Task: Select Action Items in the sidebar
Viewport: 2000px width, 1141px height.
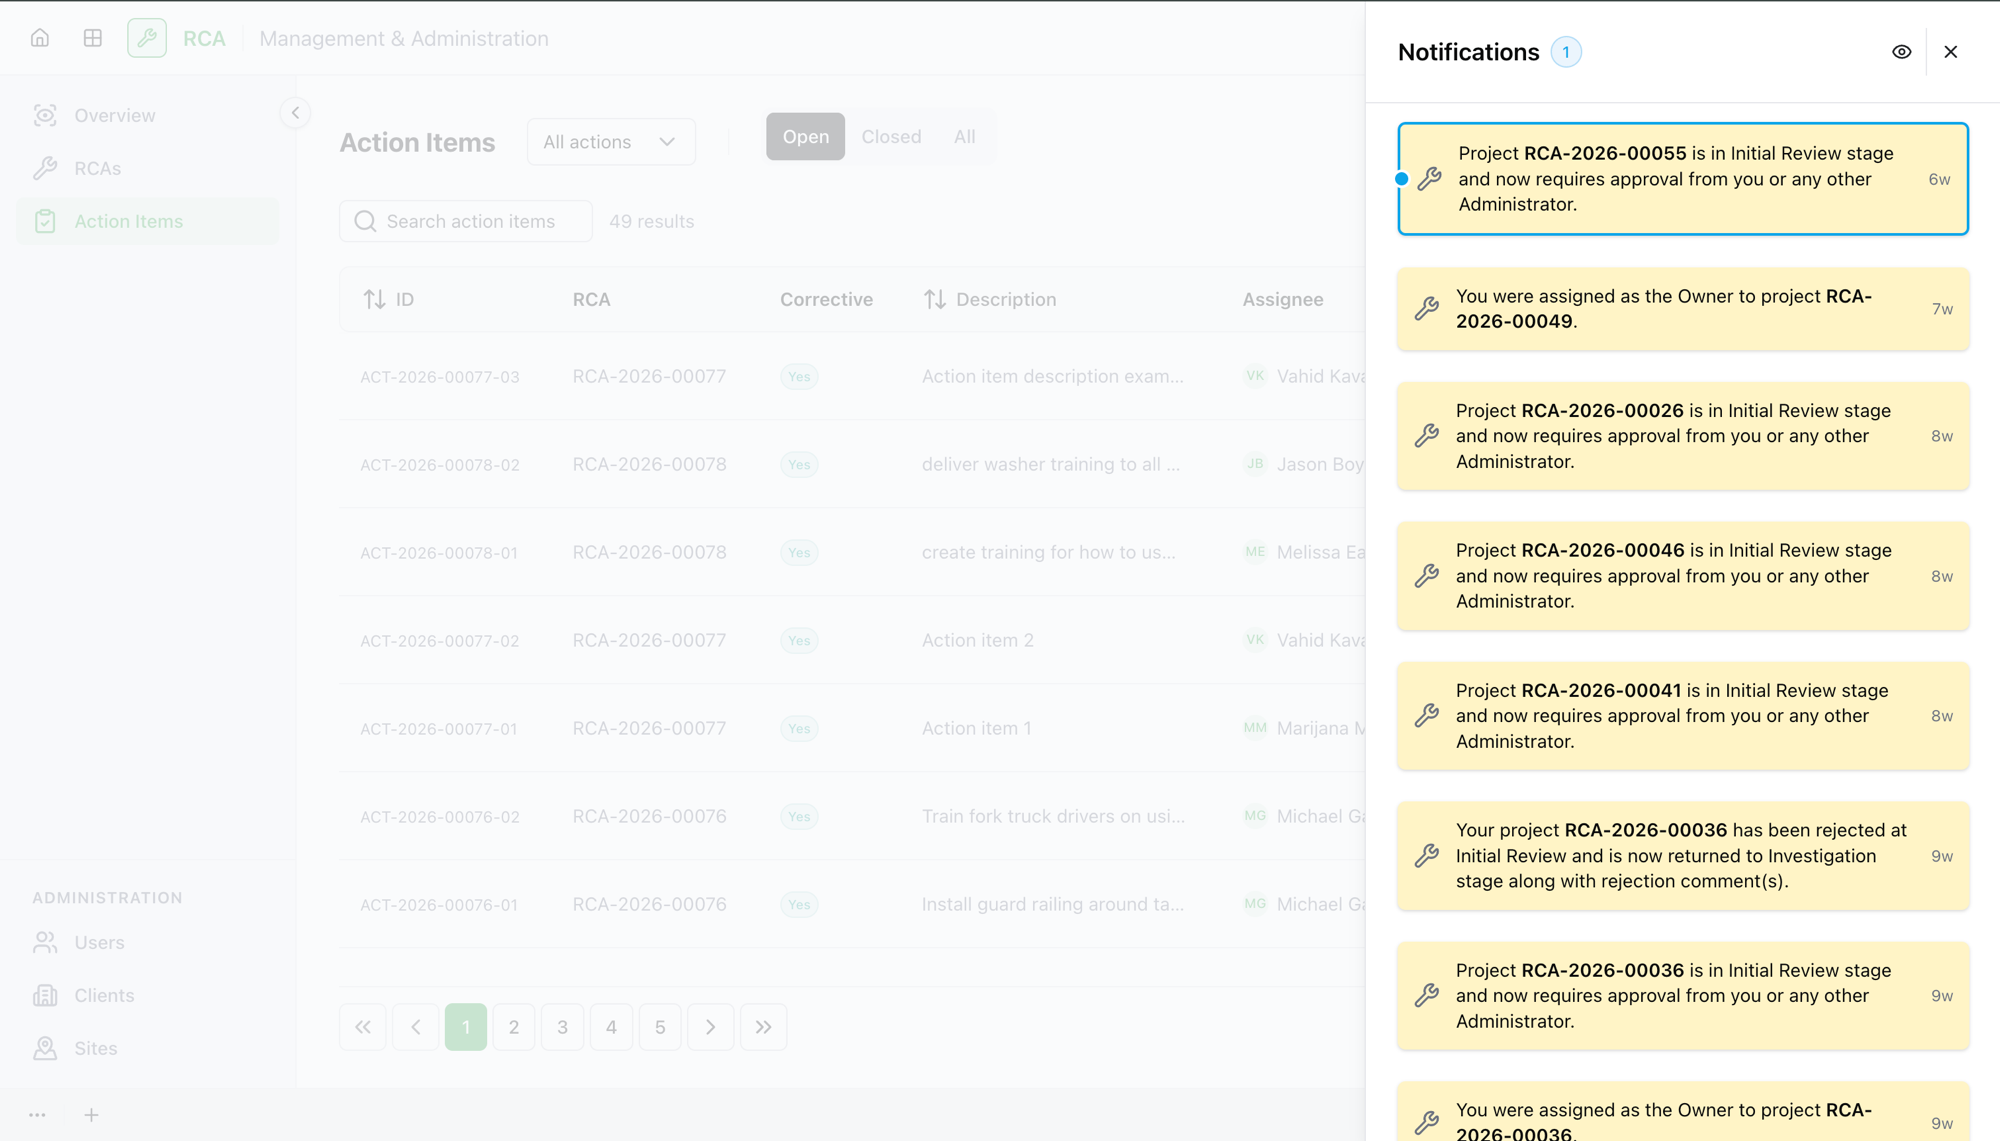Action: (x=148, y=221)
